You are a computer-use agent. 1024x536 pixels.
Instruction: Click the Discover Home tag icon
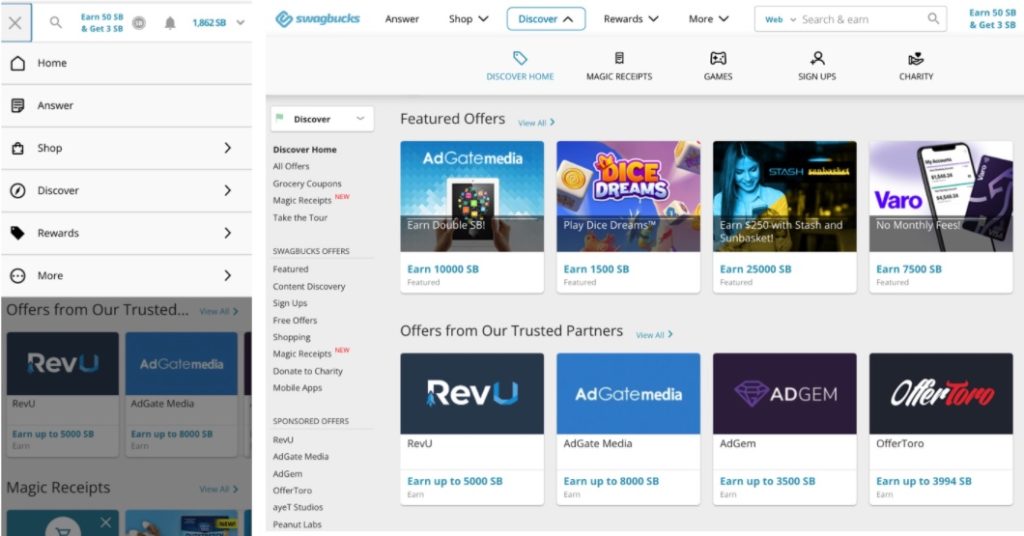520,59
